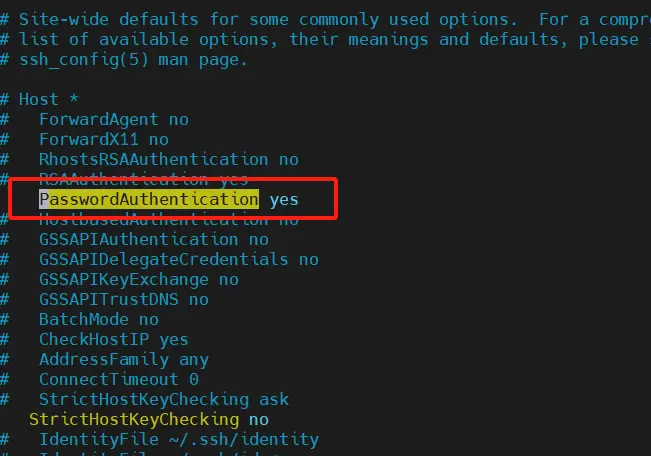Click the CheckHostIP yes line

[x=113, y=339]
